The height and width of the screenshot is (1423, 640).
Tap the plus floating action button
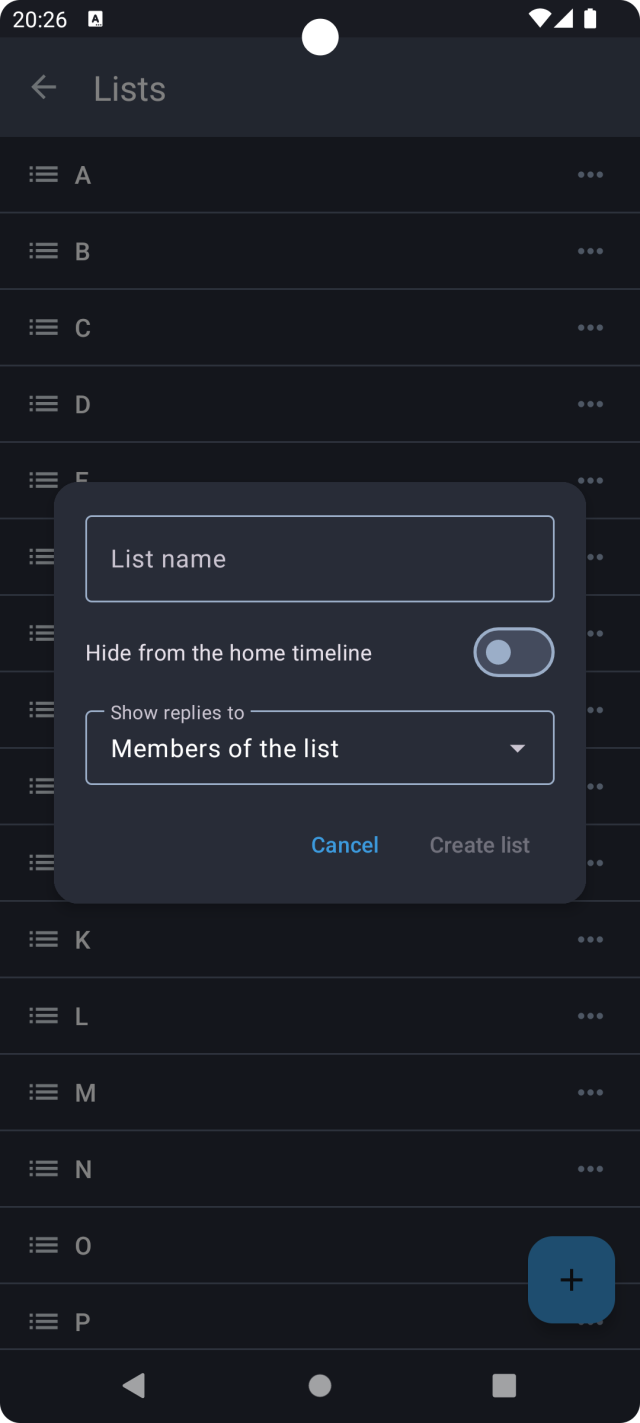[571, 1280]
